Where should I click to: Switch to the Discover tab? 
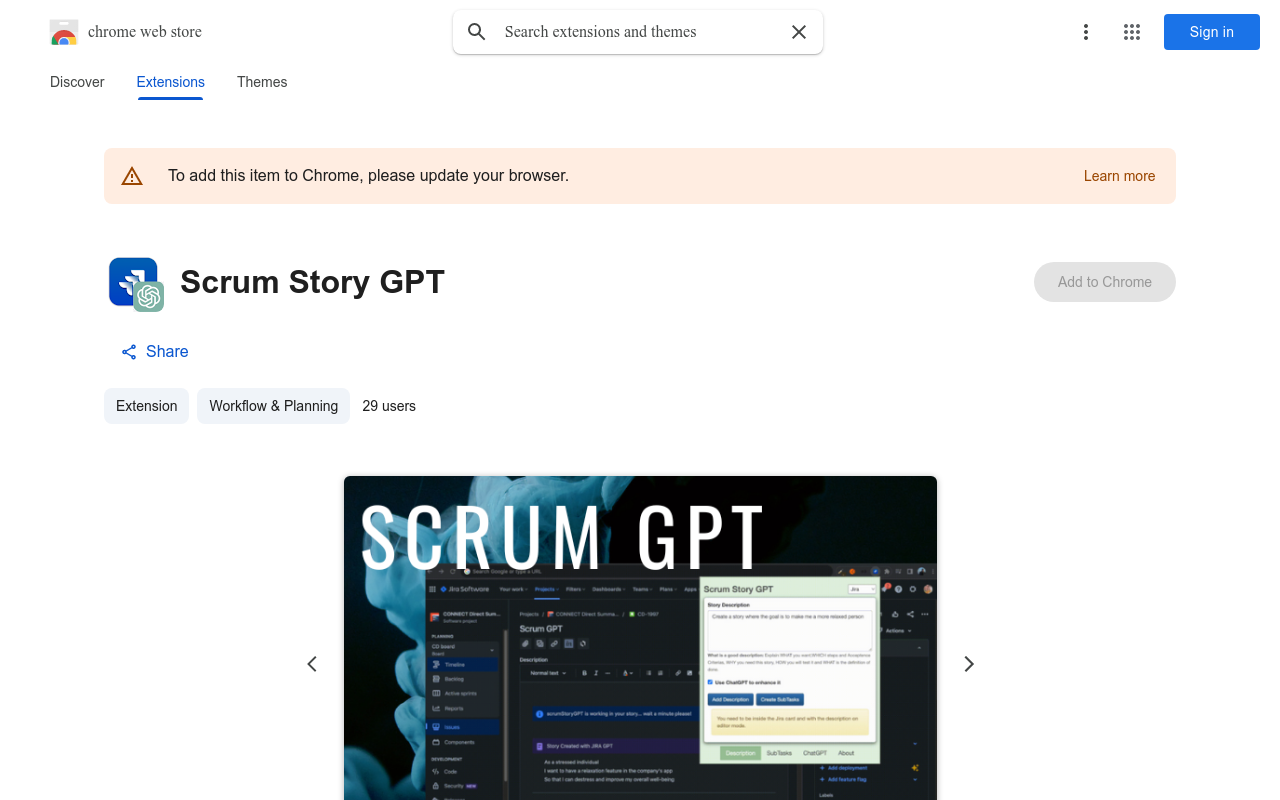coord(77,82)
